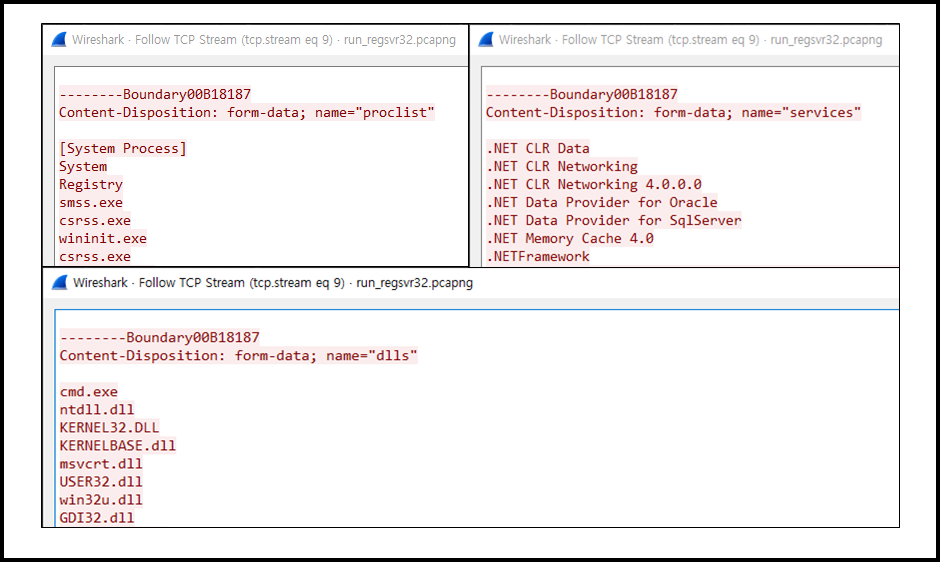The height and width of the screenshot is (562, 940).
Task: Click the "[System Process]" line
Action: 122,149
